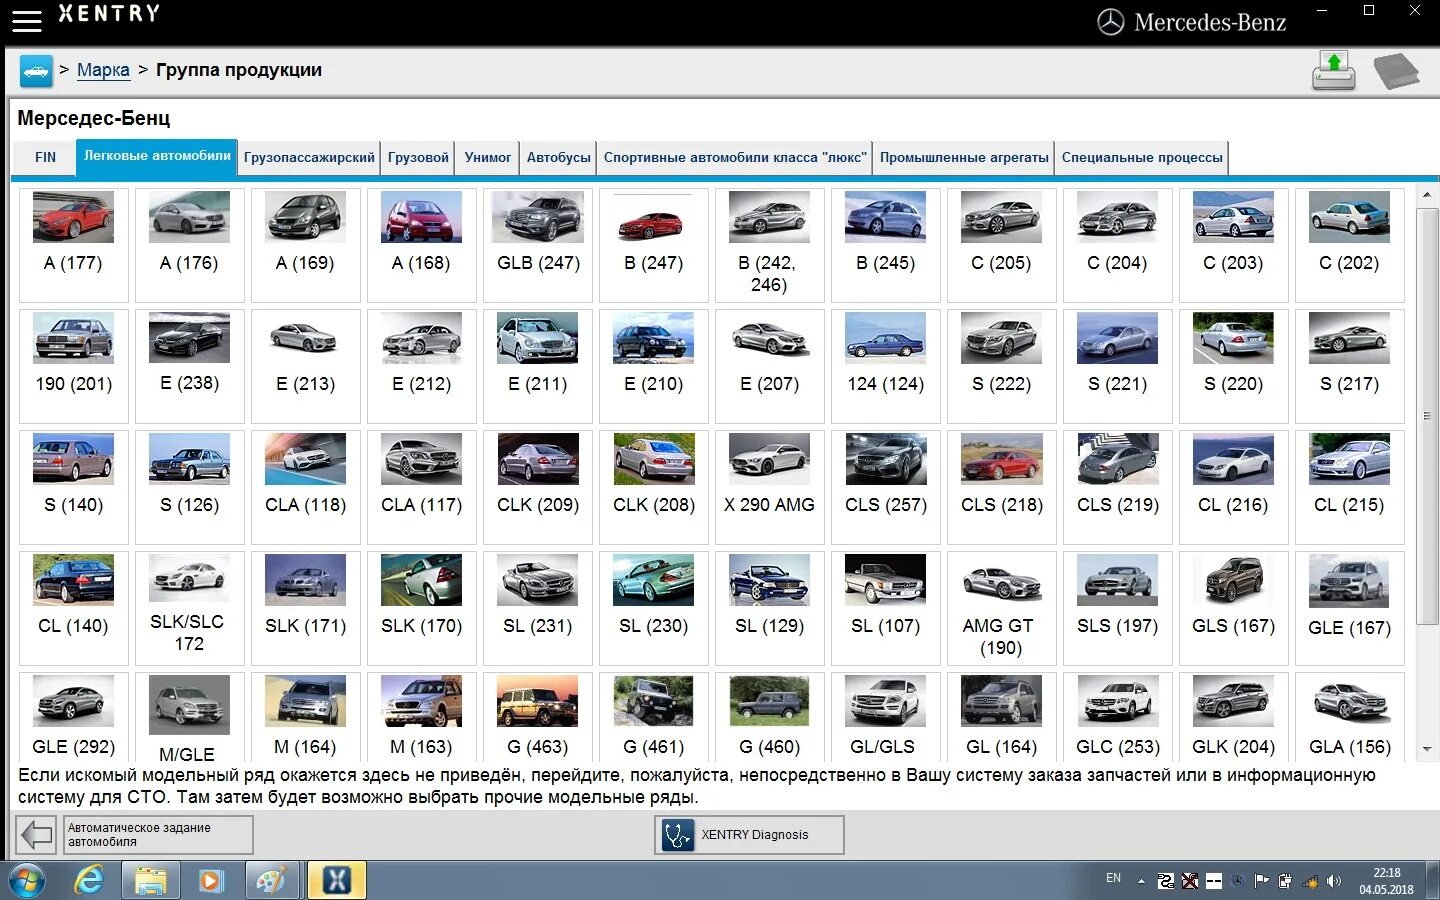The image size is (1440, 900).
Task: Open the EN language indicator
Action: [x=1113, y=878]
